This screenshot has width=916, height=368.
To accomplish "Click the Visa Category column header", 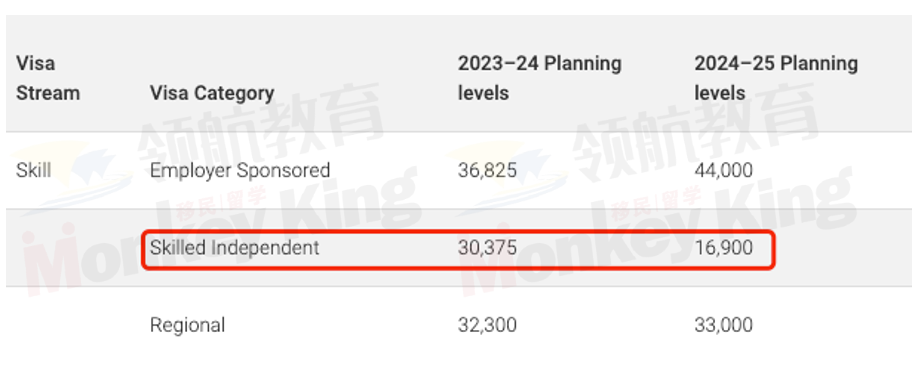I will [211, 93].
